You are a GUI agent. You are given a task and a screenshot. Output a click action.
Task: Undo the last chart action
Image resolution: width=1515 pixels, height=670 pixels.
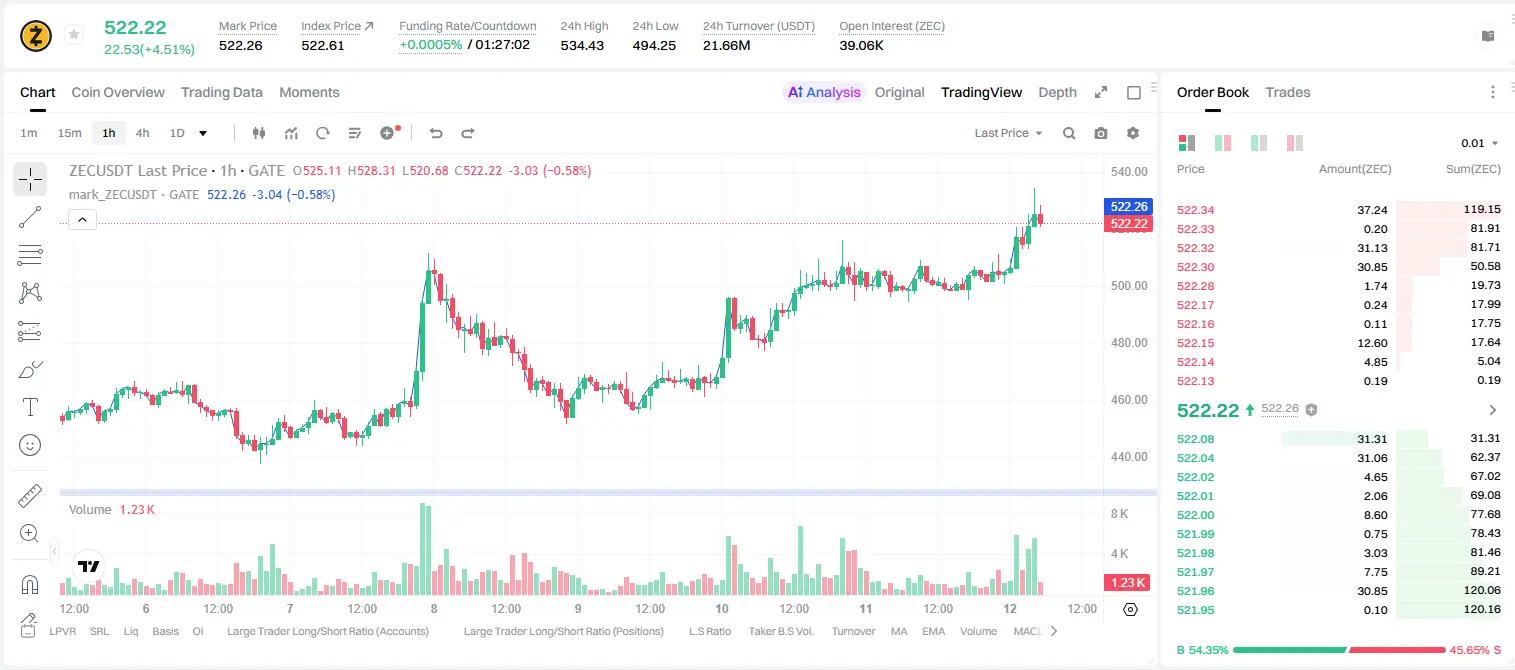[x=435, y=133]
